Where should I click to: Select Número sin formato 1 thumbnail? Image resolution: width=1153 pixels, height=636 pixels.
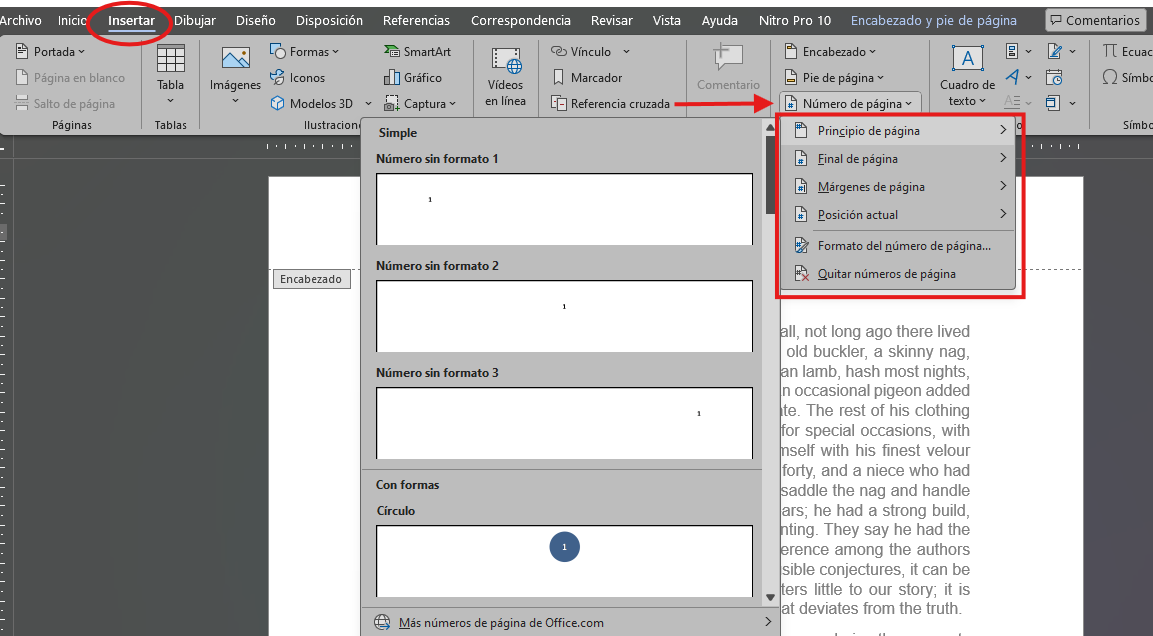pos(564,209)
